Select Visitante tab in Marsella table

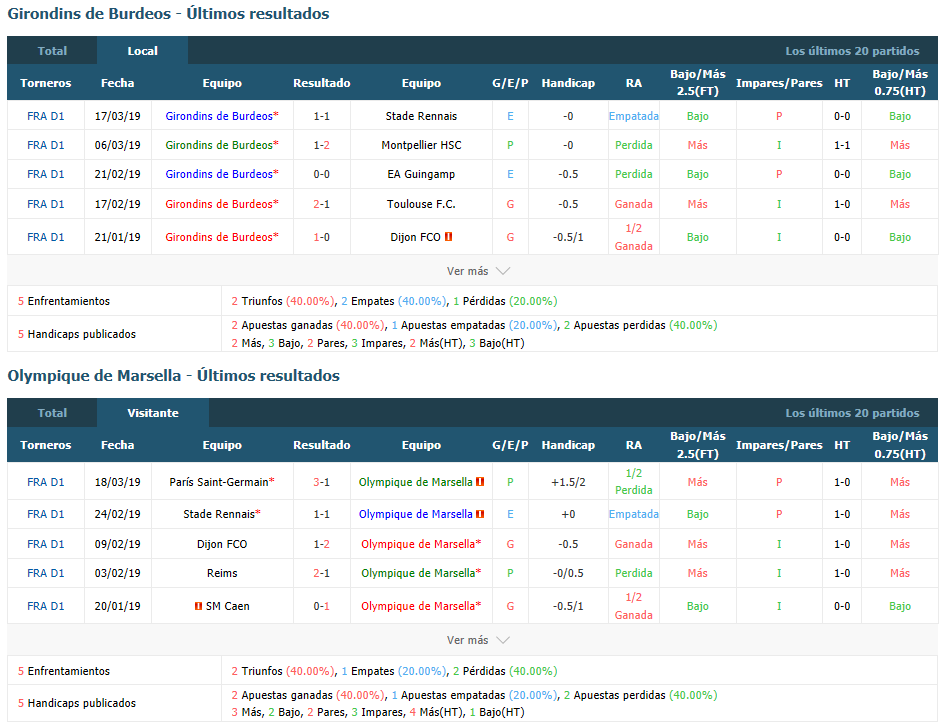point(153,413)
